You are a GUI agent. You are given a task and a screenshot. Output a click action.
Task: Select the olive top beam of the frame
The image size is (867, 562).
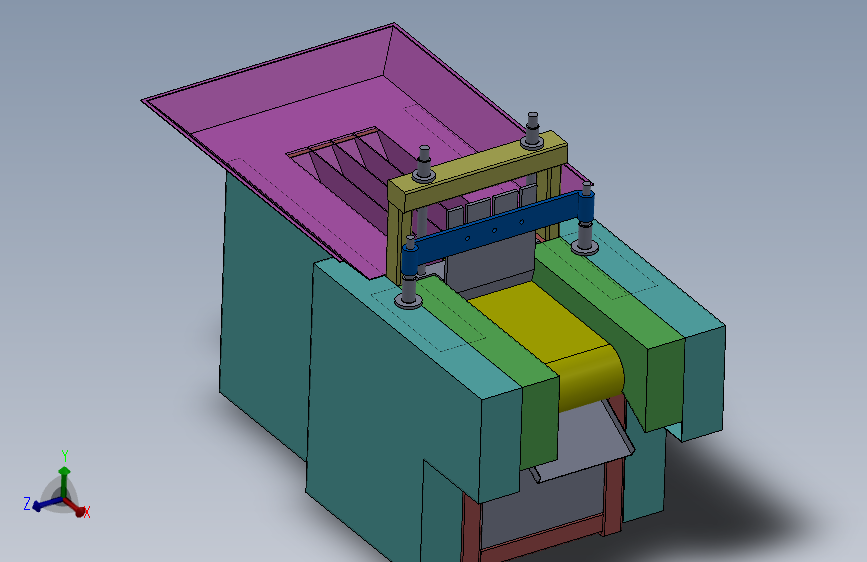[478, 169]
